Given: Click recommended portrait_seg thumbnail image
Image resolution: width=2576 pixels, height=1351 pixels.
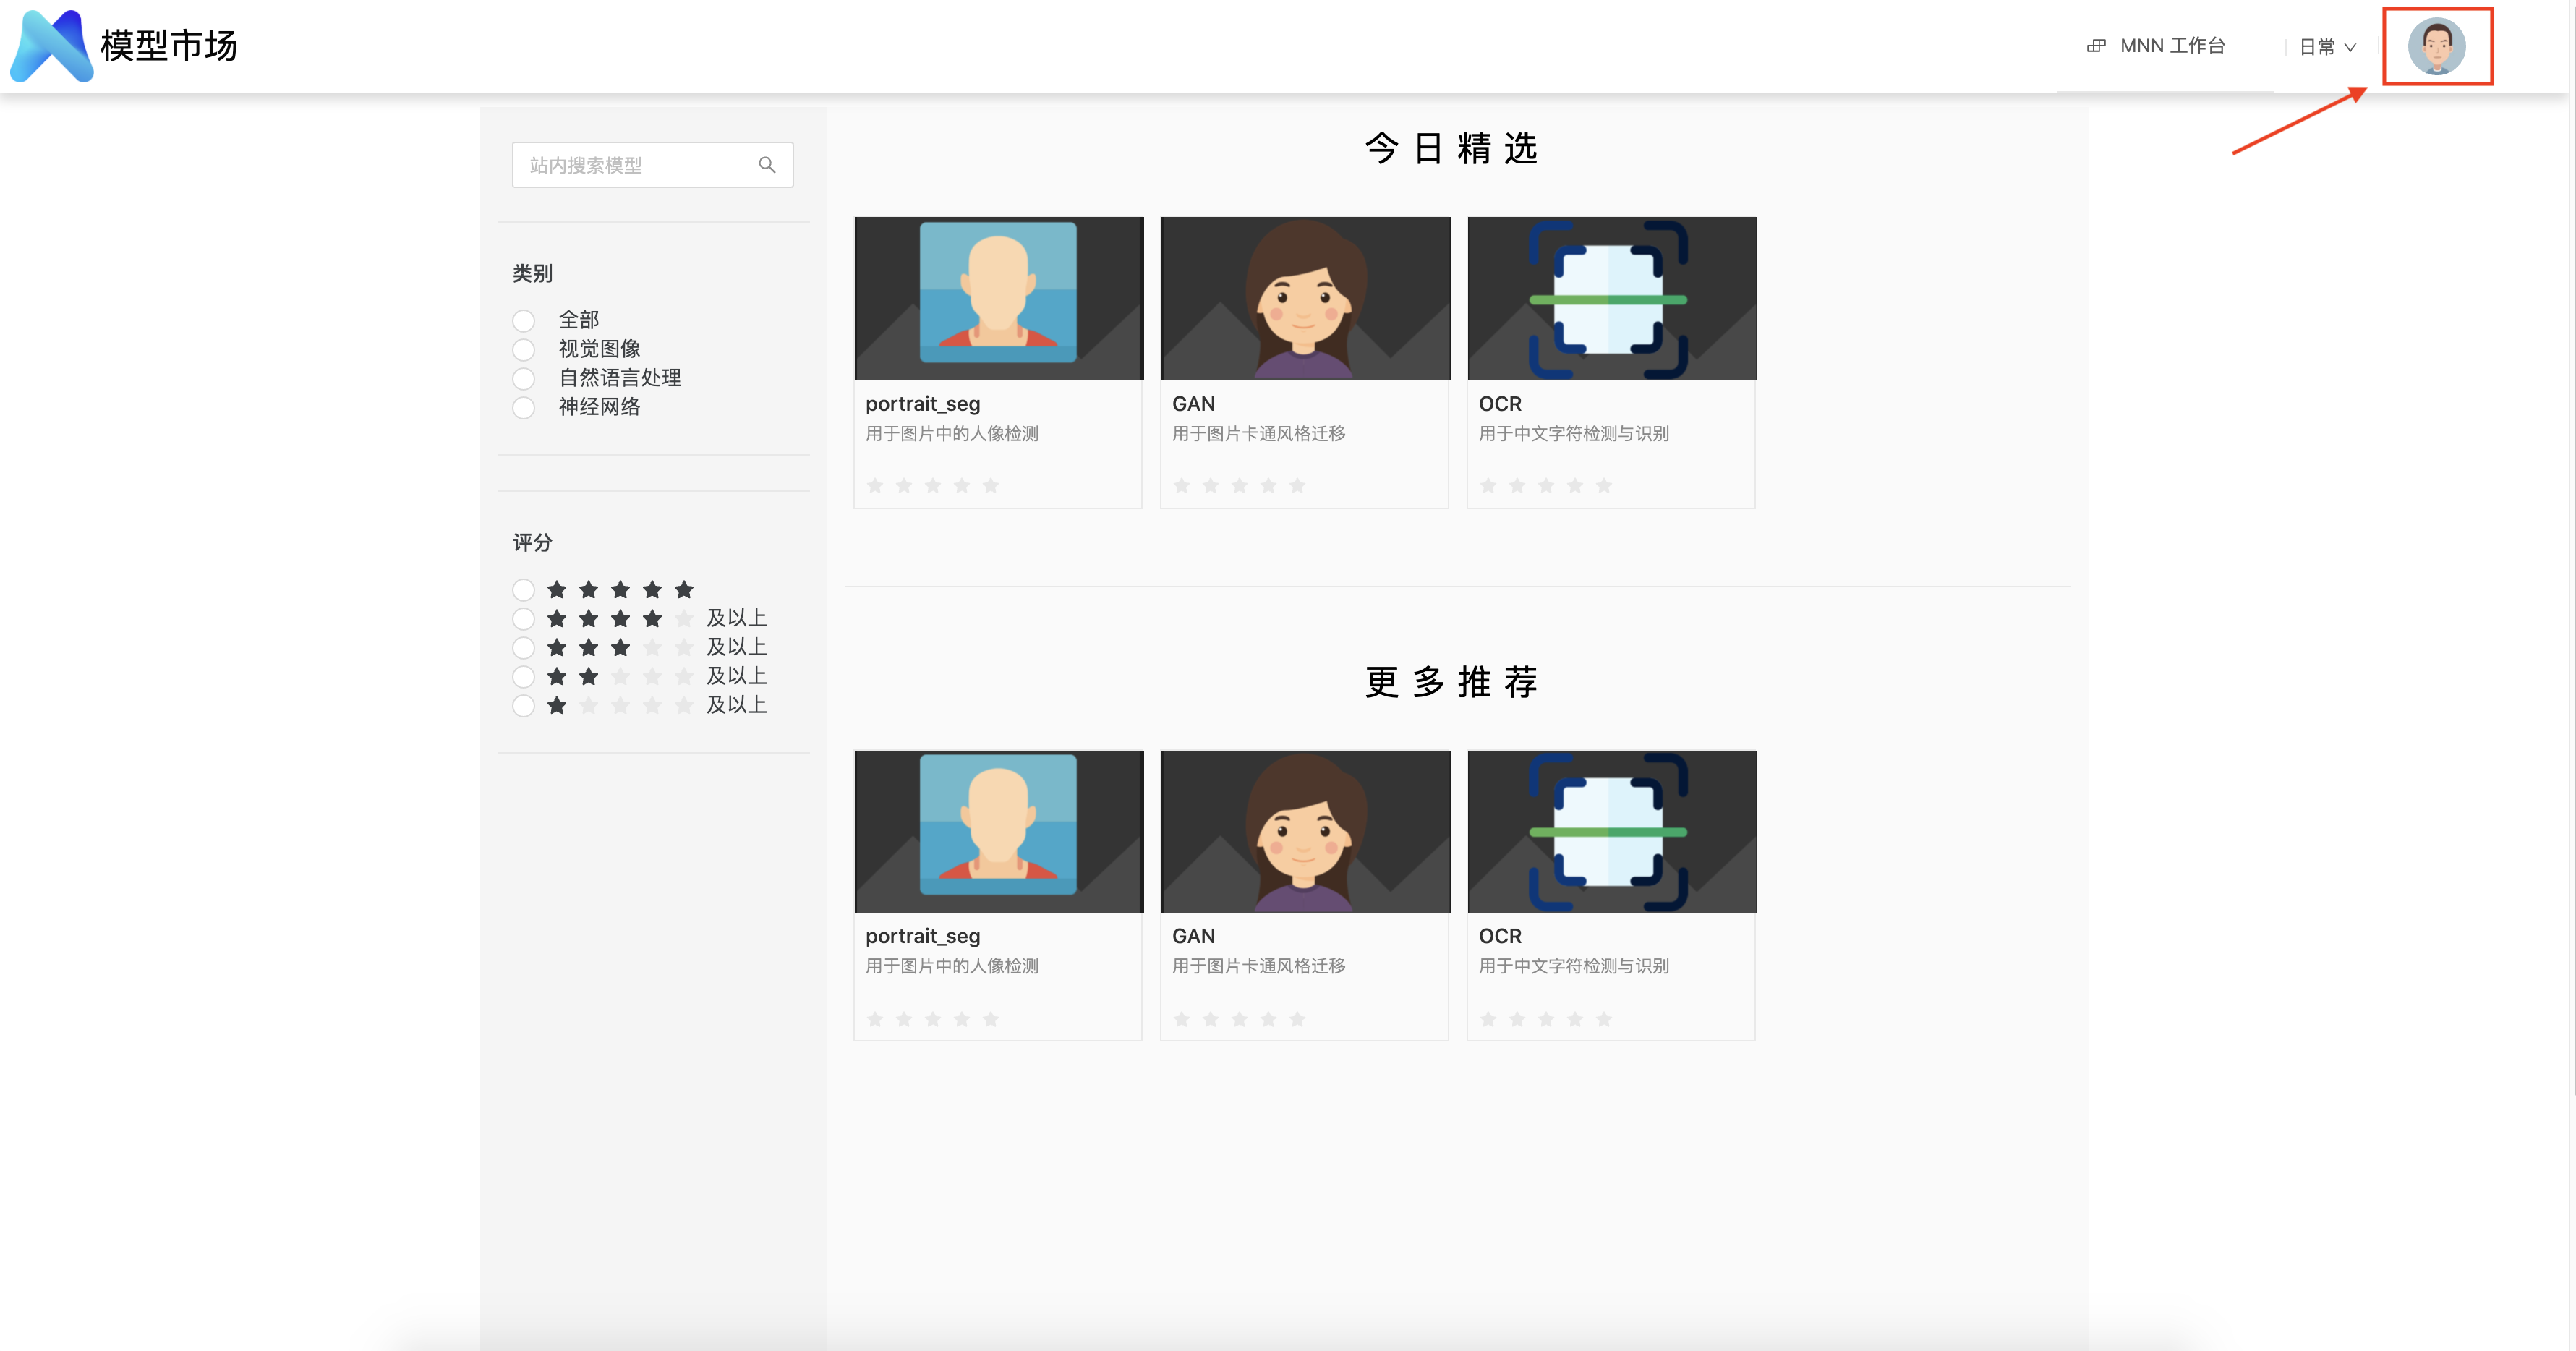Looking at the screenshot, I should point(998,831).
